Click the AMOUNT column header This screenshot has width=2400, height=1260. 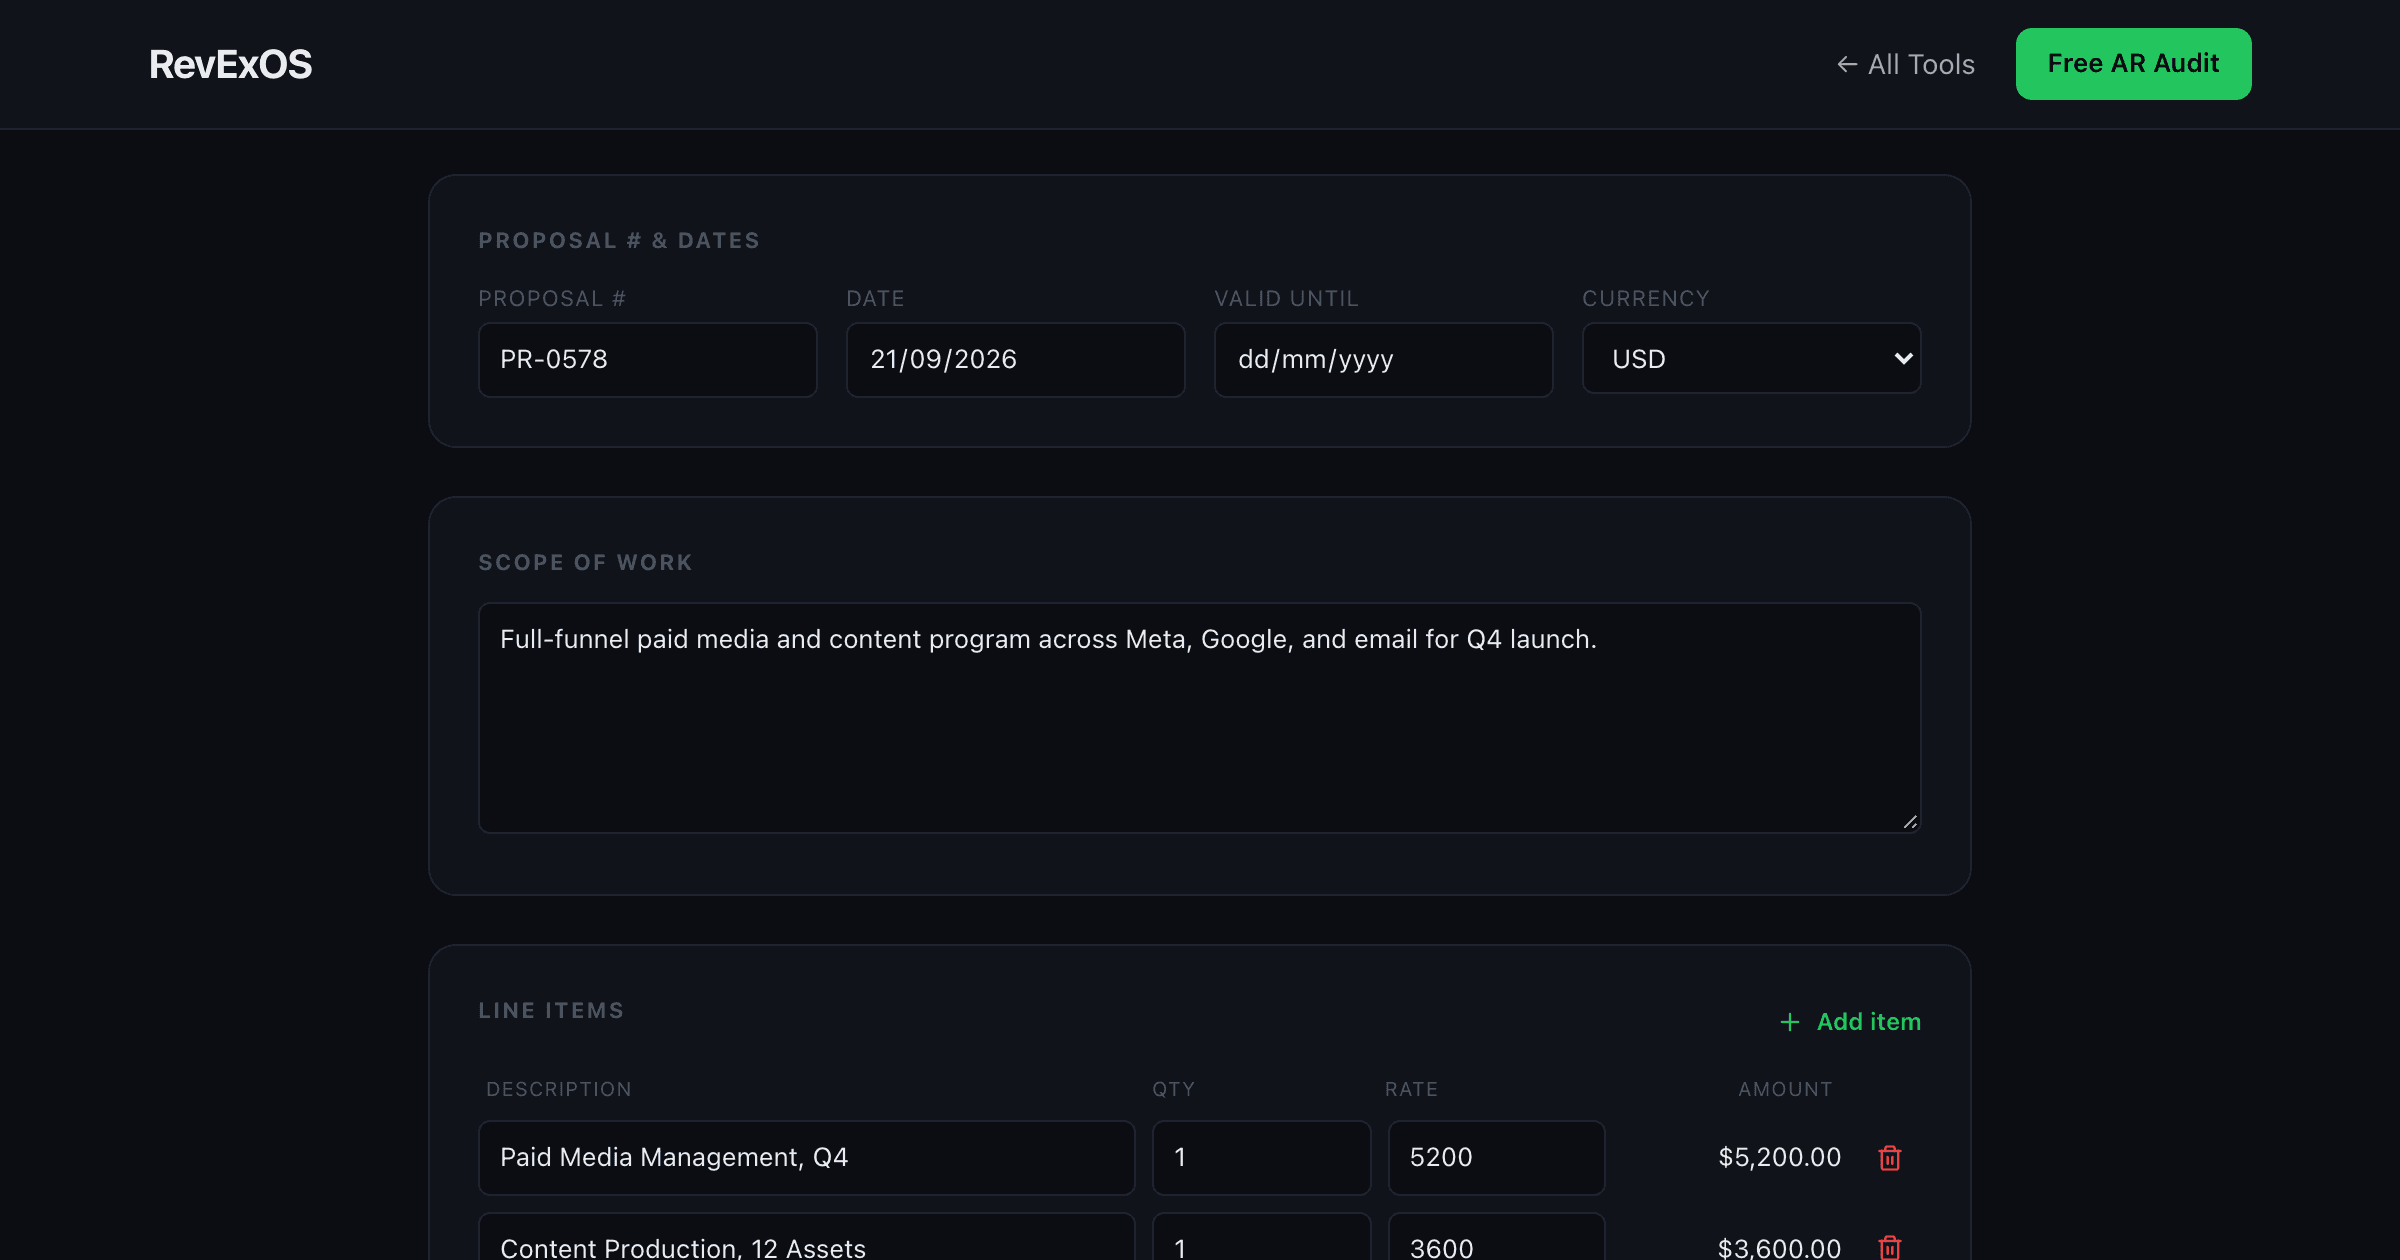(x=1785, y=1090)
